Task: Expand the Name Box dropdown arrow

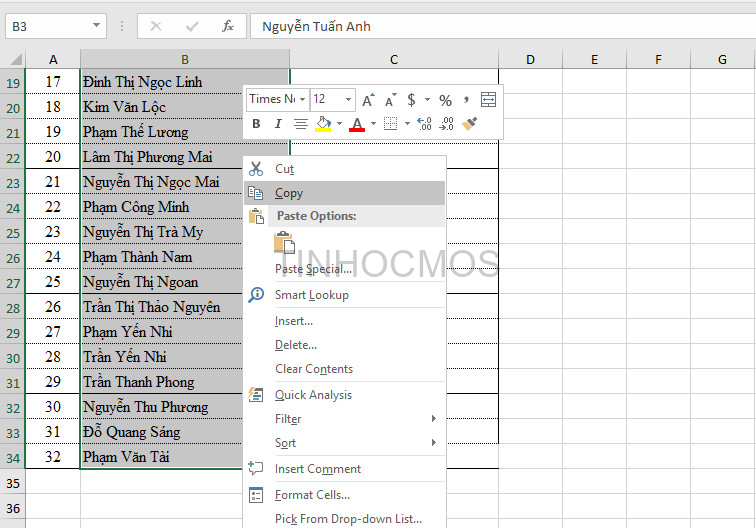Action: click(96, 26)
